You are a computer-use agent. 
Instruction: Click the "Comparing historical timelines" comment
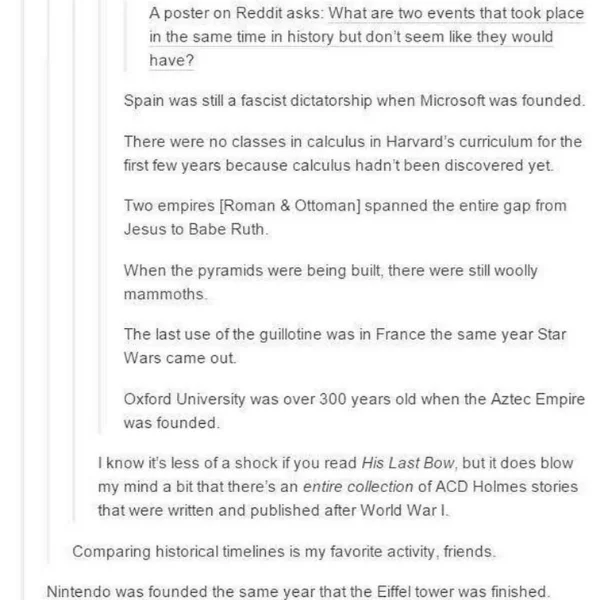point(284,552)
